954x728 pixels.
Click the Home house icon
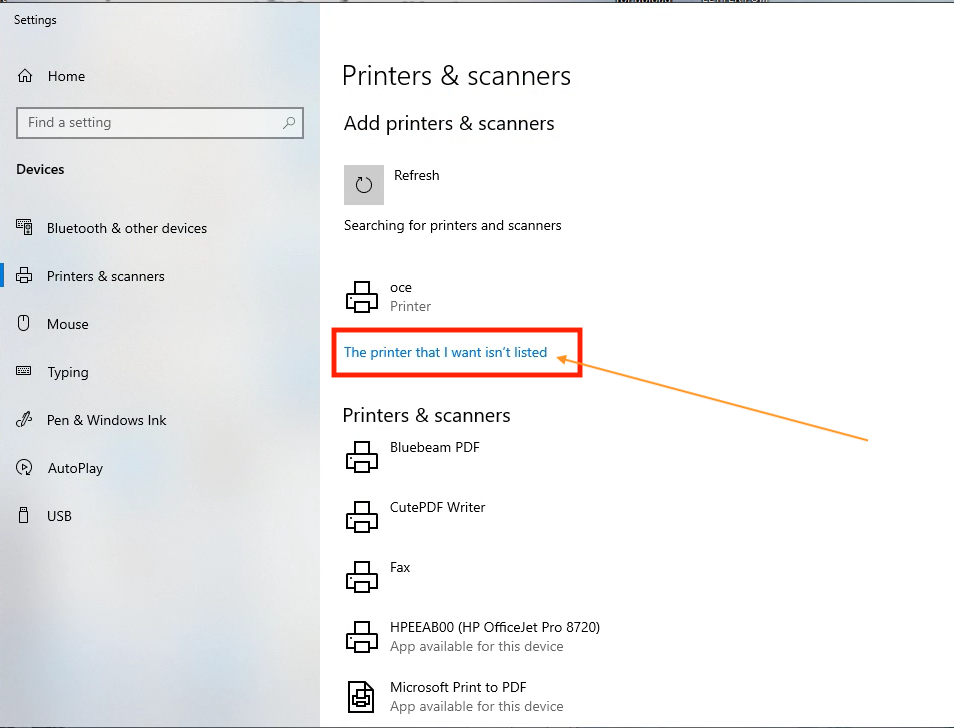tap(25, 76)
